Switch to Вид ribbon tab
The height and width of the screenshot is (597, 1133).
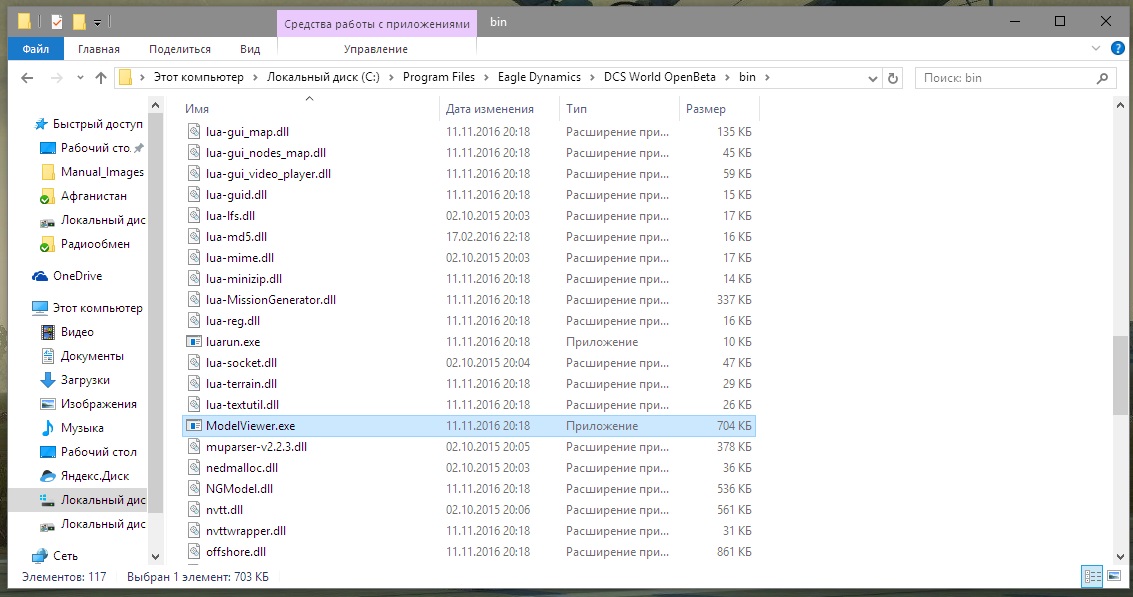point(250,49)
